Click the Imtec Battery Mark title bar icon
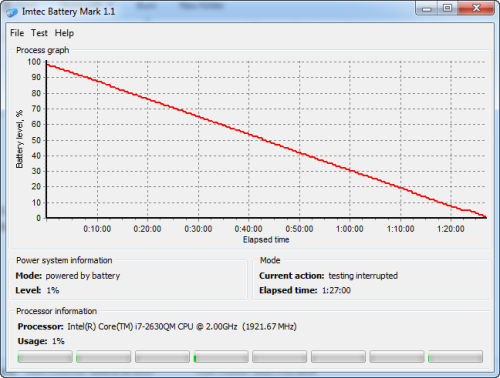 click(12, 12)
